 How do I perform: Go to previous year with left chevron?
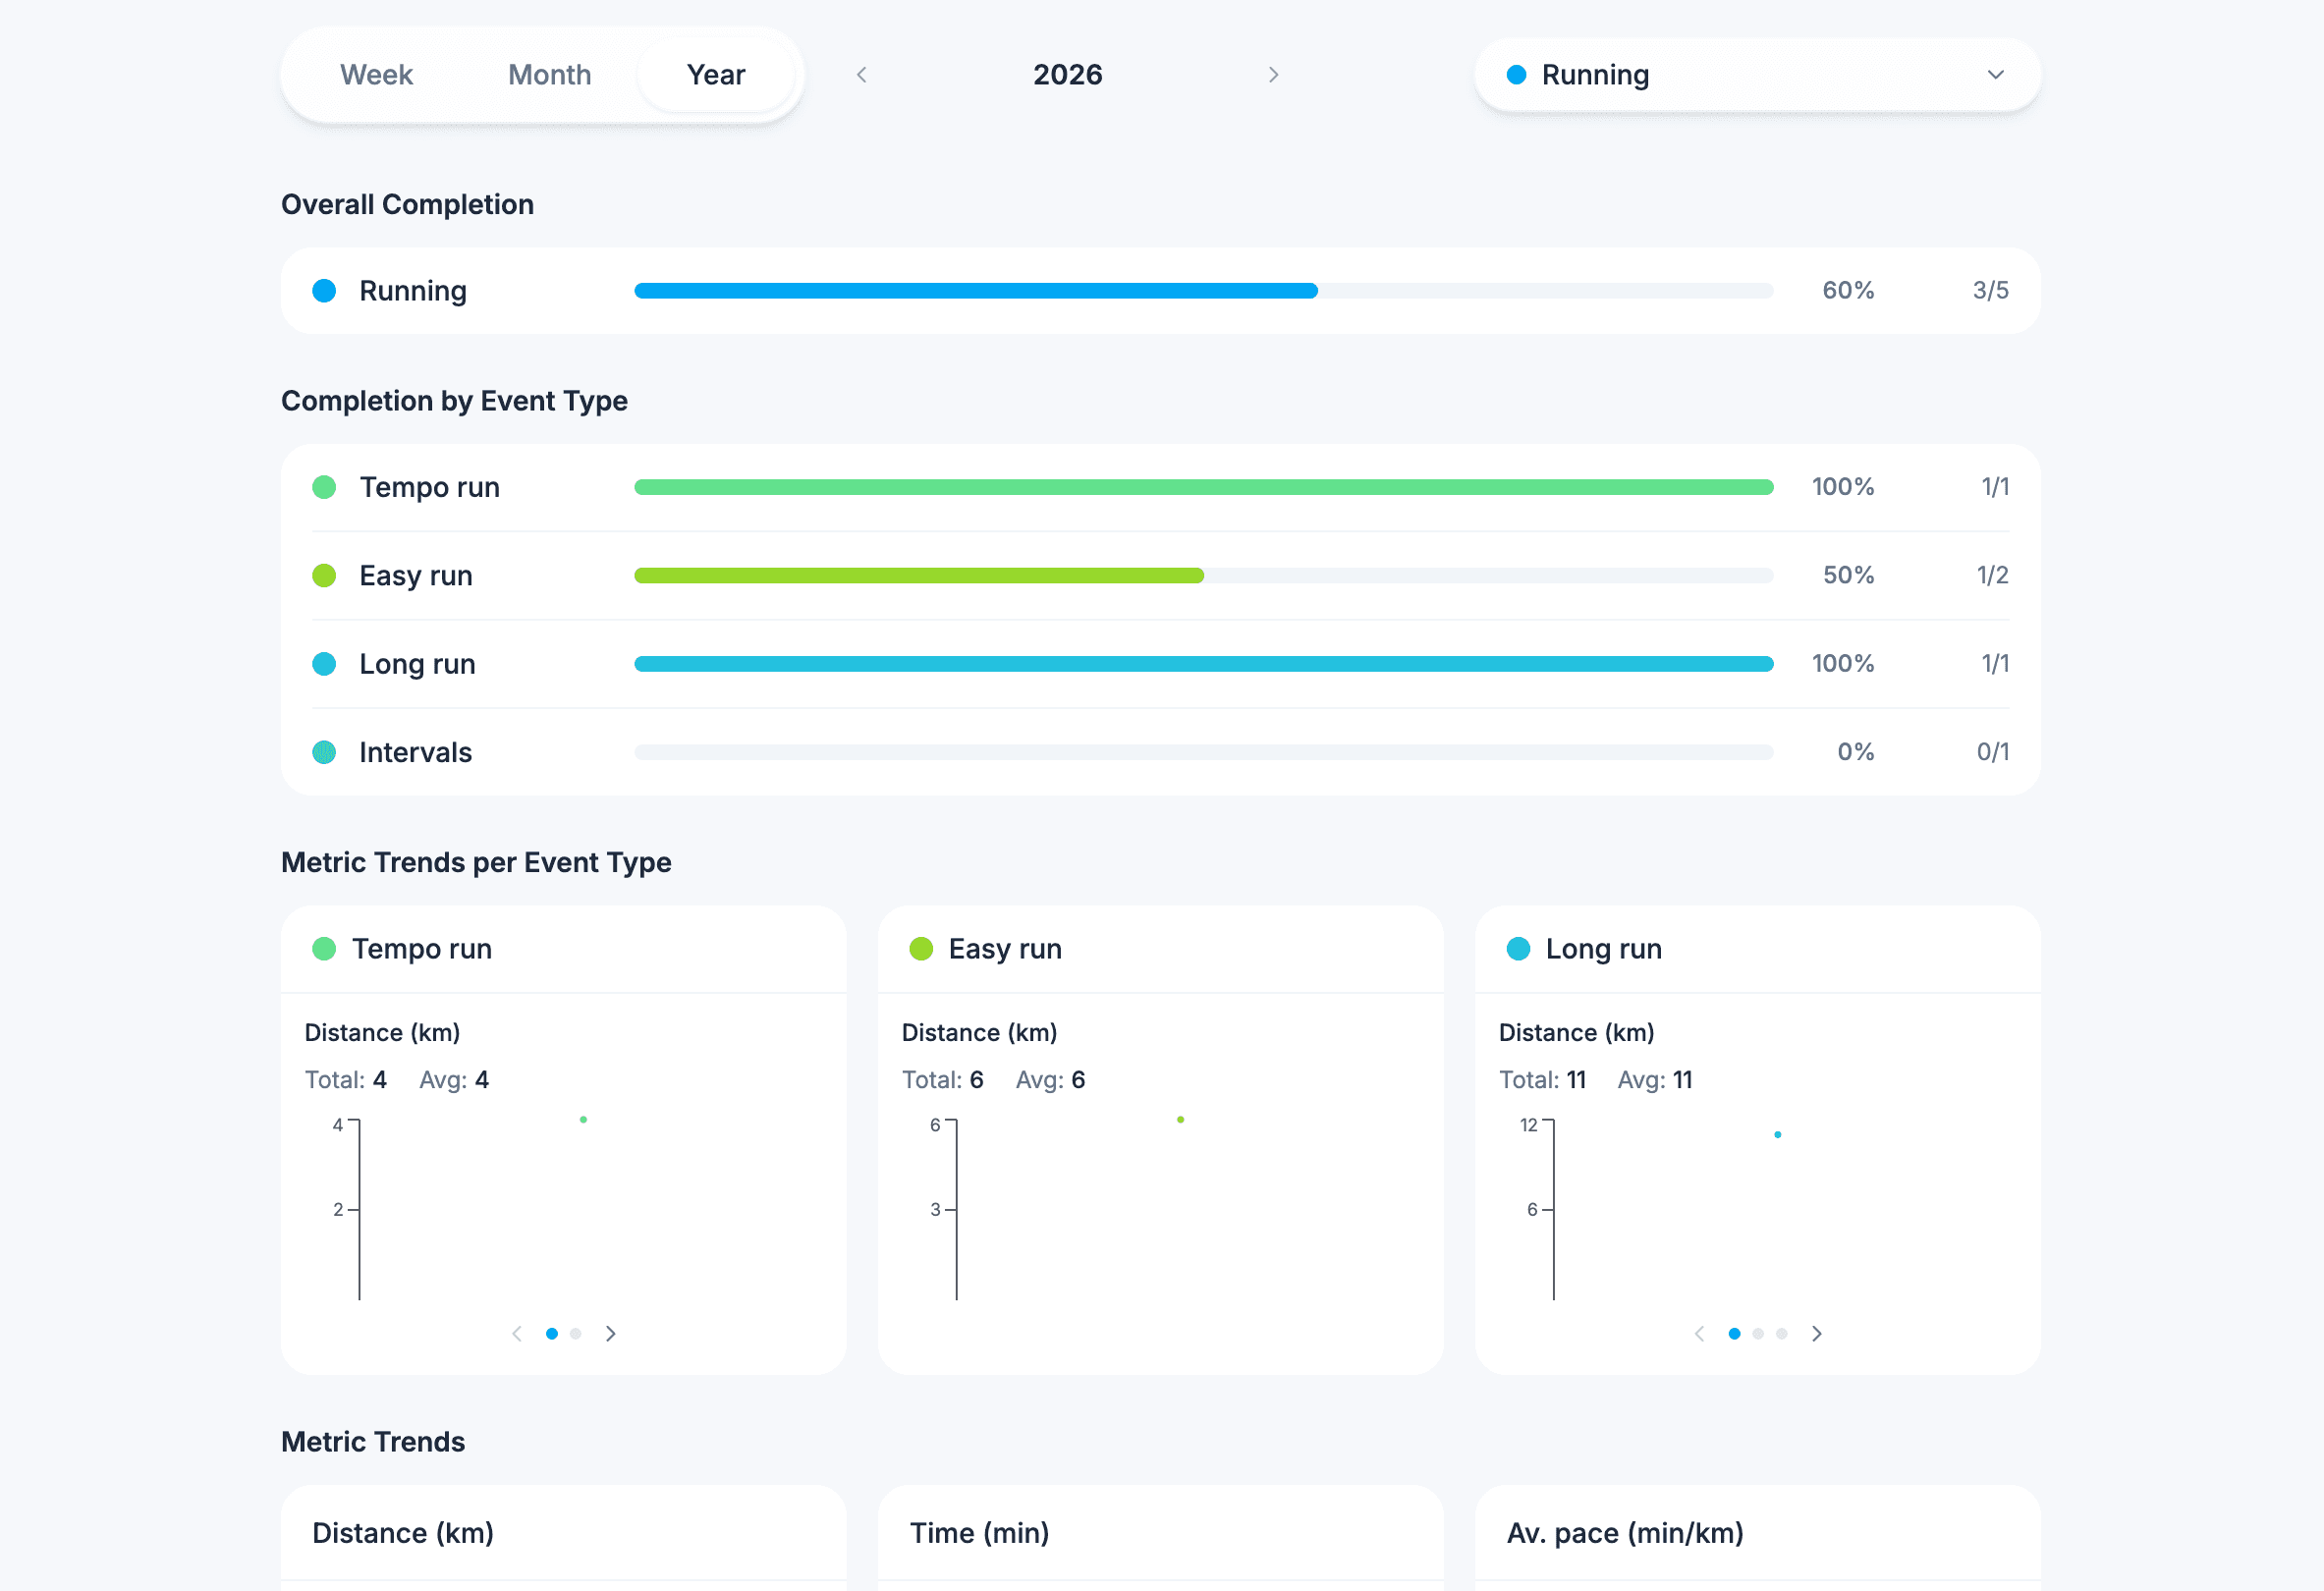(x=862, y=75)
